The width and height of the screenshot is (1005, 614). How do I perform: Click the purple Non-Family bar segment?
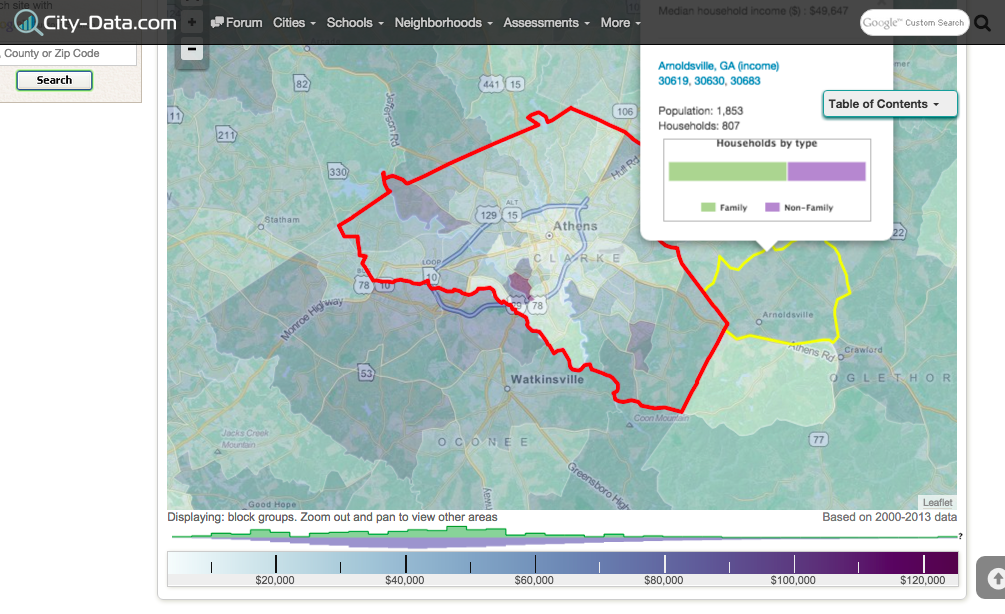click(x=826, y=171)
